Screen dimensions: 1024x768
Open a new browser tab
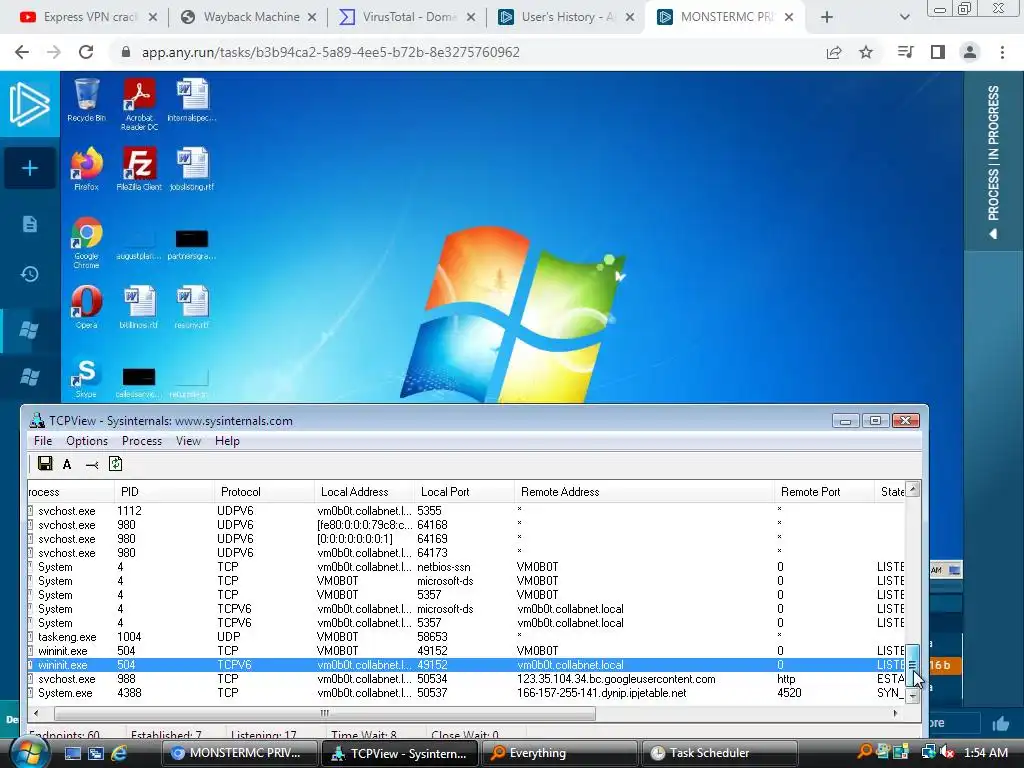click(x=827, y=17)
